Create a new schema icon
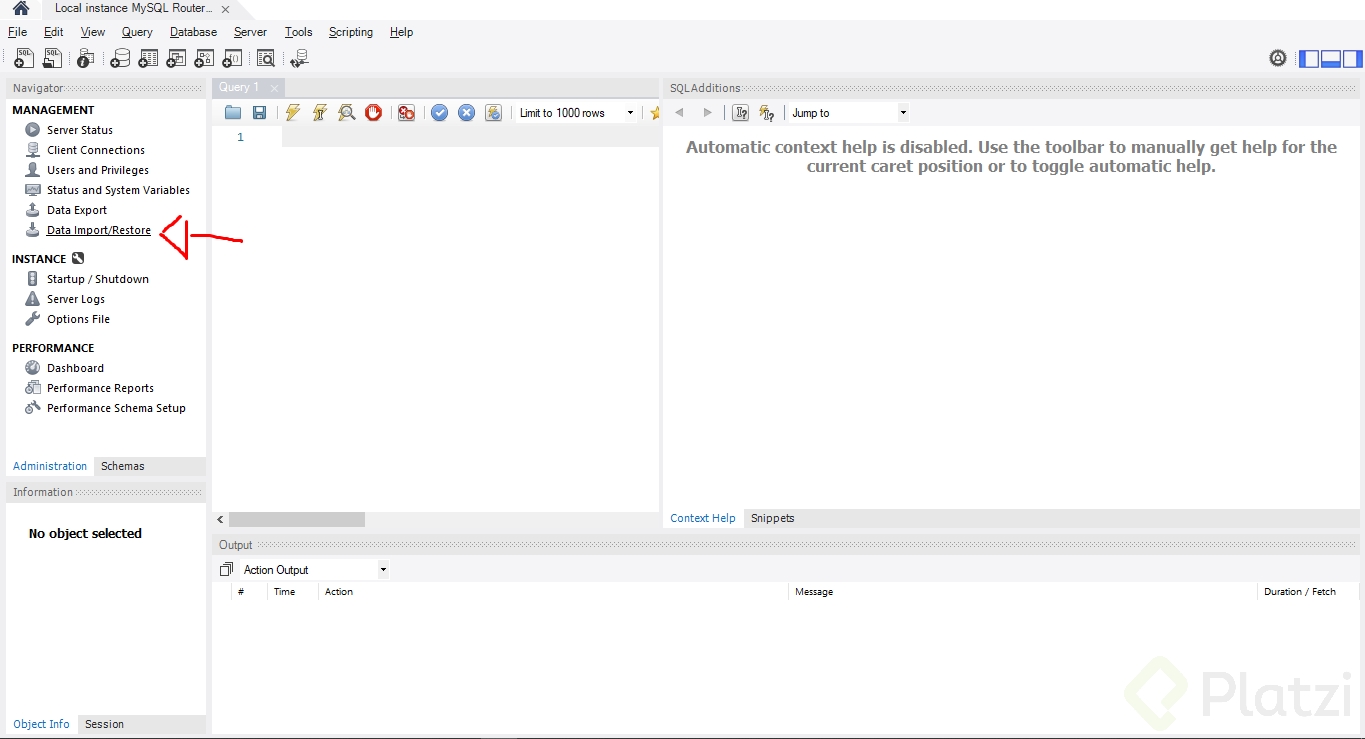The height and width of the screenshot is (739, 1365). [120, 58]
